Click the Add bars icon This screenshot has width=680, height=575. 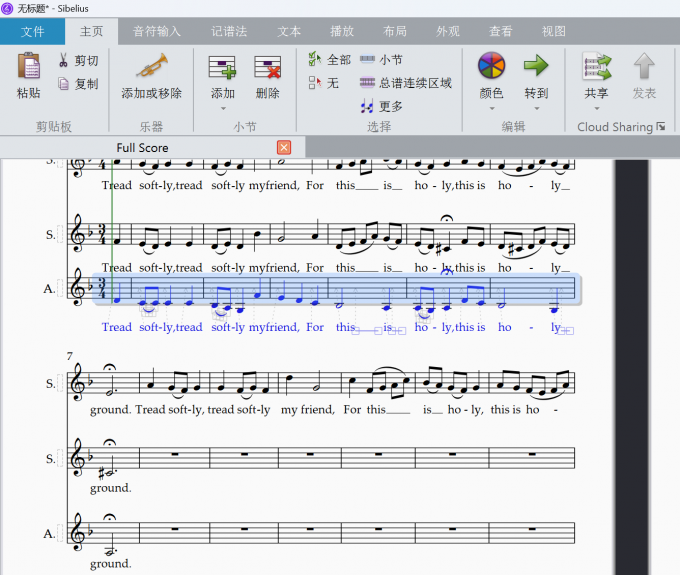coord(222,67)
